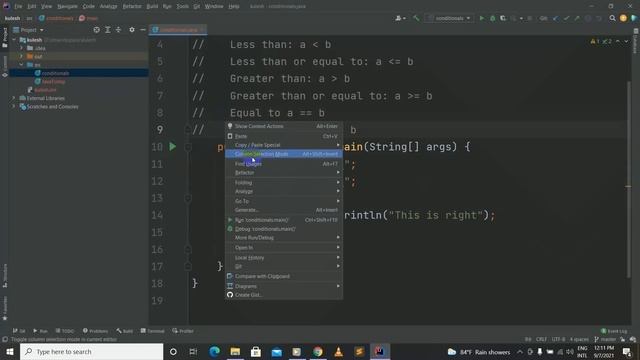Hide the Project panel with minus icon
The height and width of the screenshot is (360, 640).
pyautogui.click(x=142, y=30)
